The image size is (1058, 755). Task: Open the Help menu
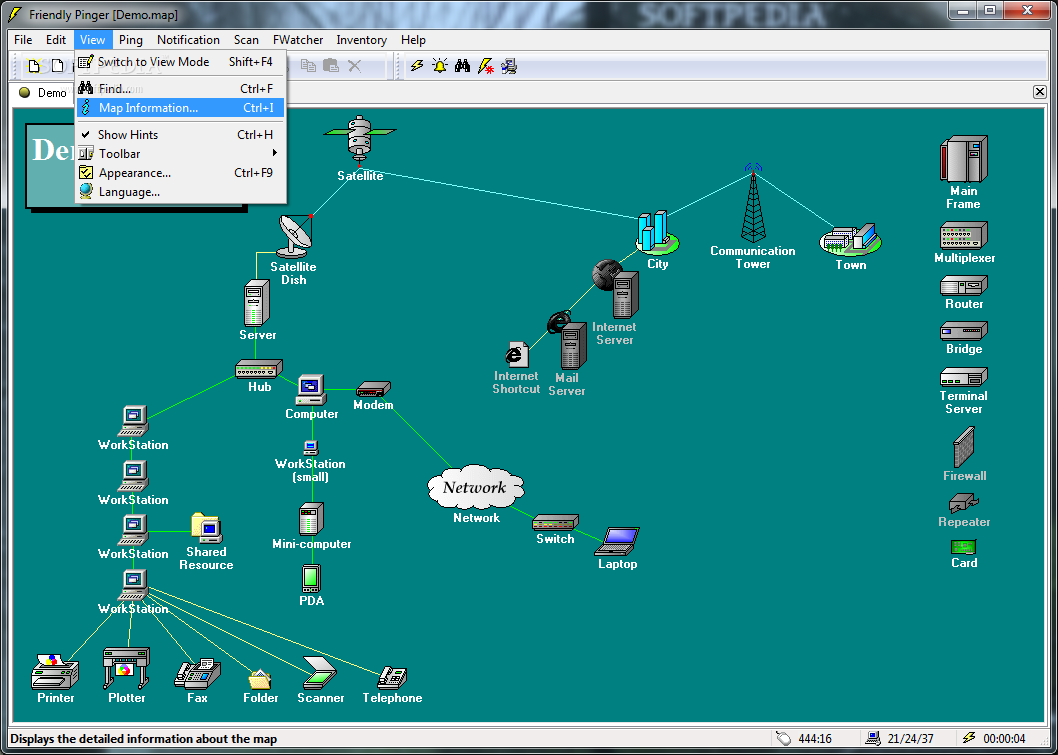413,40
